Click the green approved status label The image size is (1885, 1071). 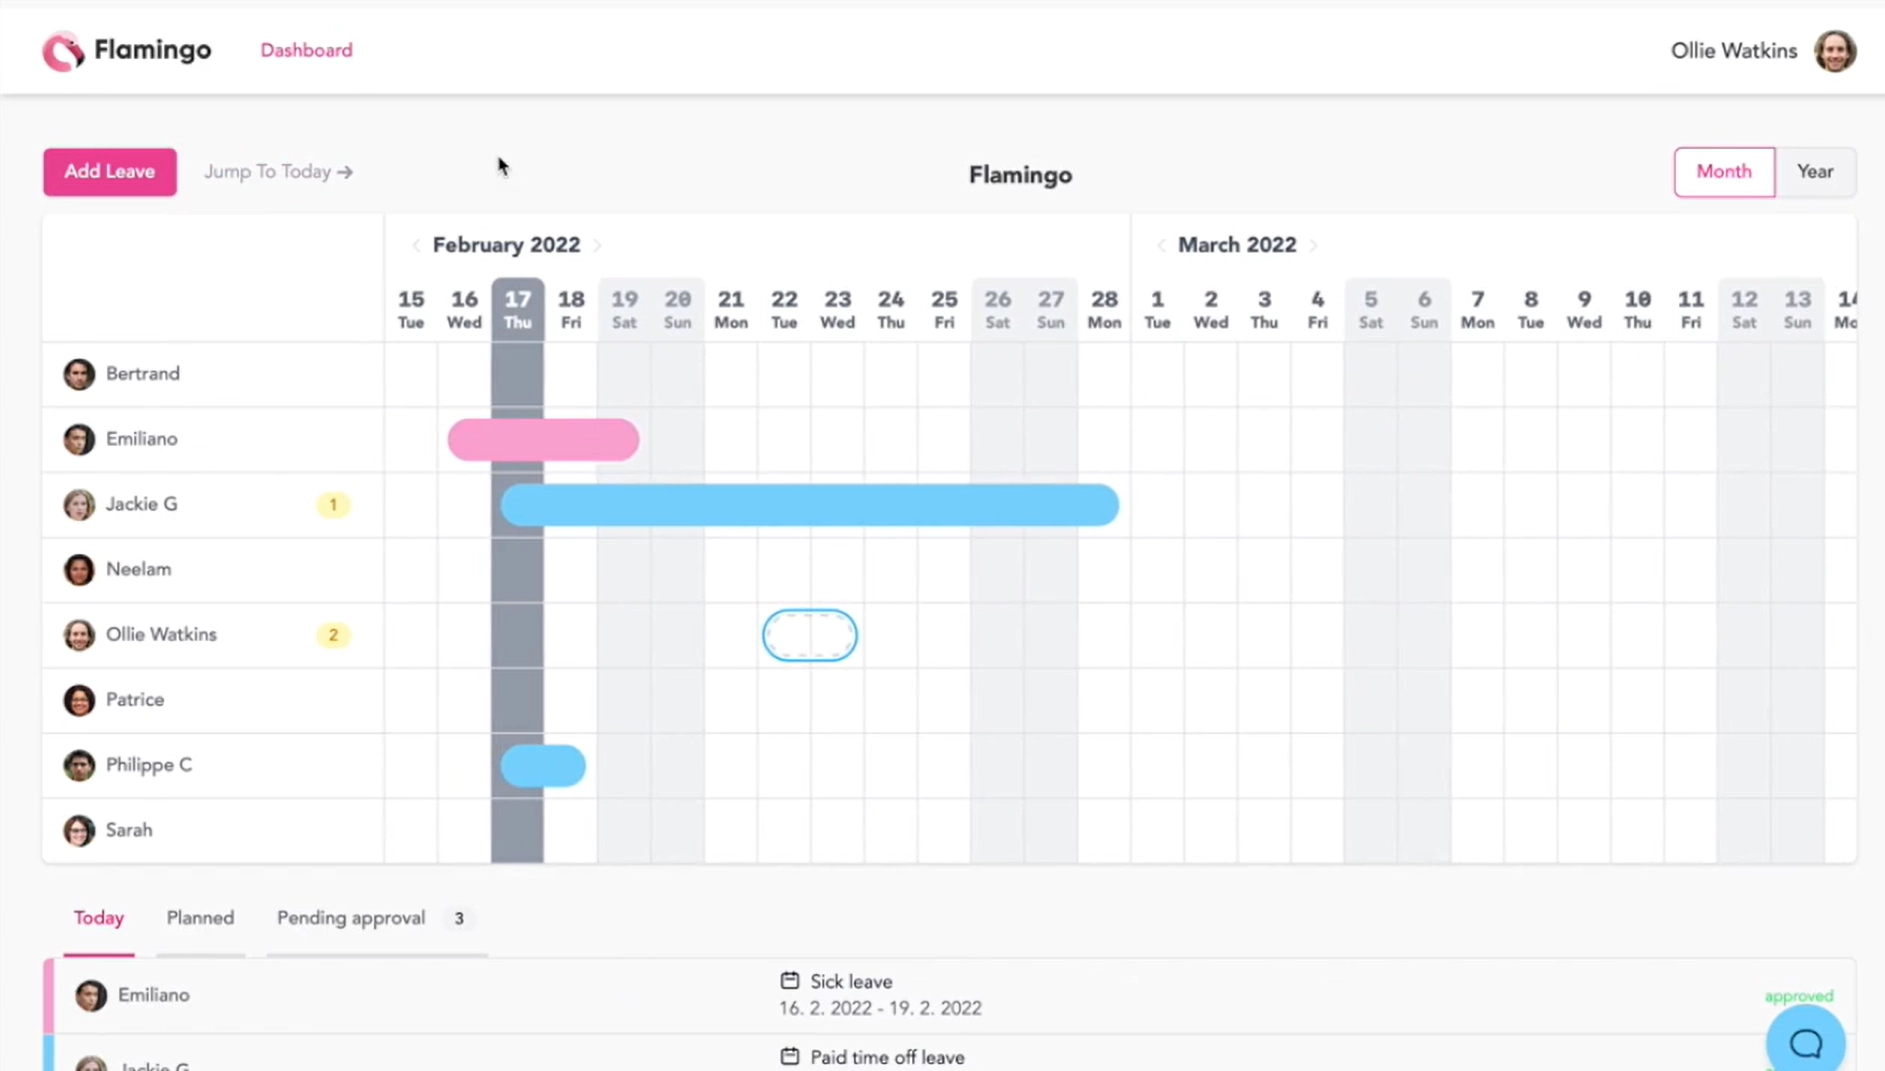tap(1798, 996)
